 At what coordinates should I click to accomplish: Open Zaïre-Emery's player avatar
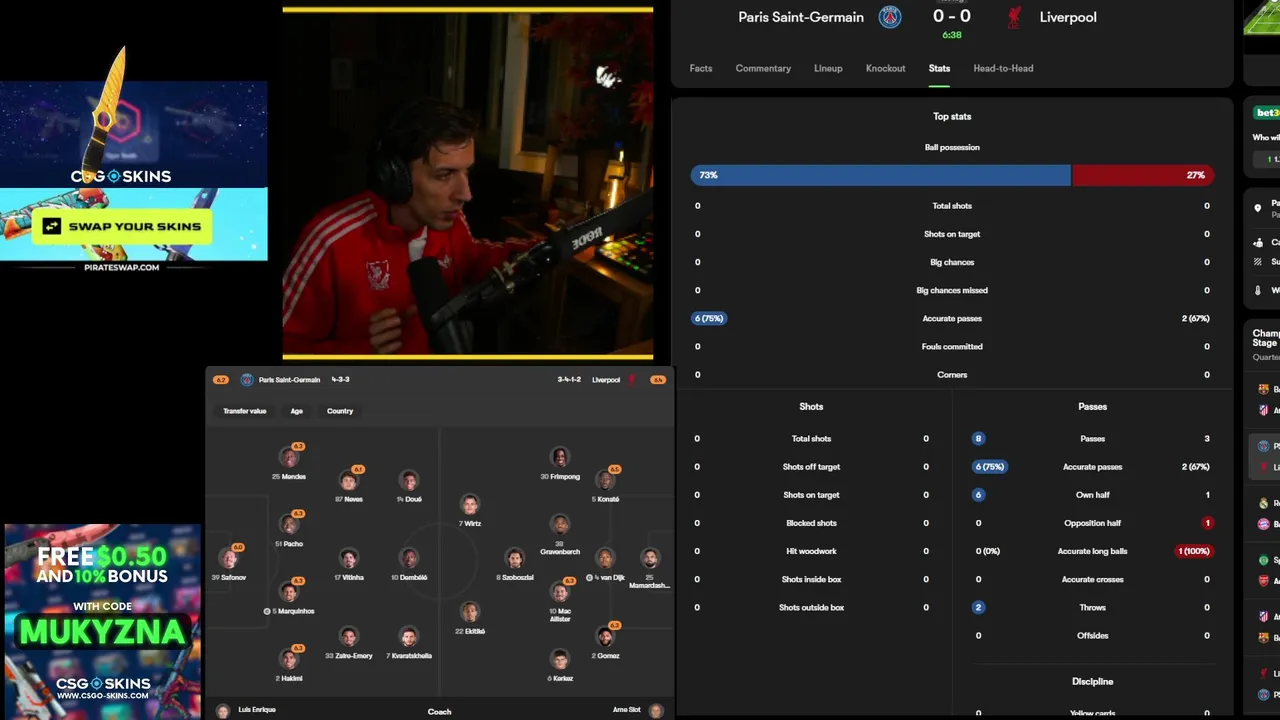click(349, 637)
